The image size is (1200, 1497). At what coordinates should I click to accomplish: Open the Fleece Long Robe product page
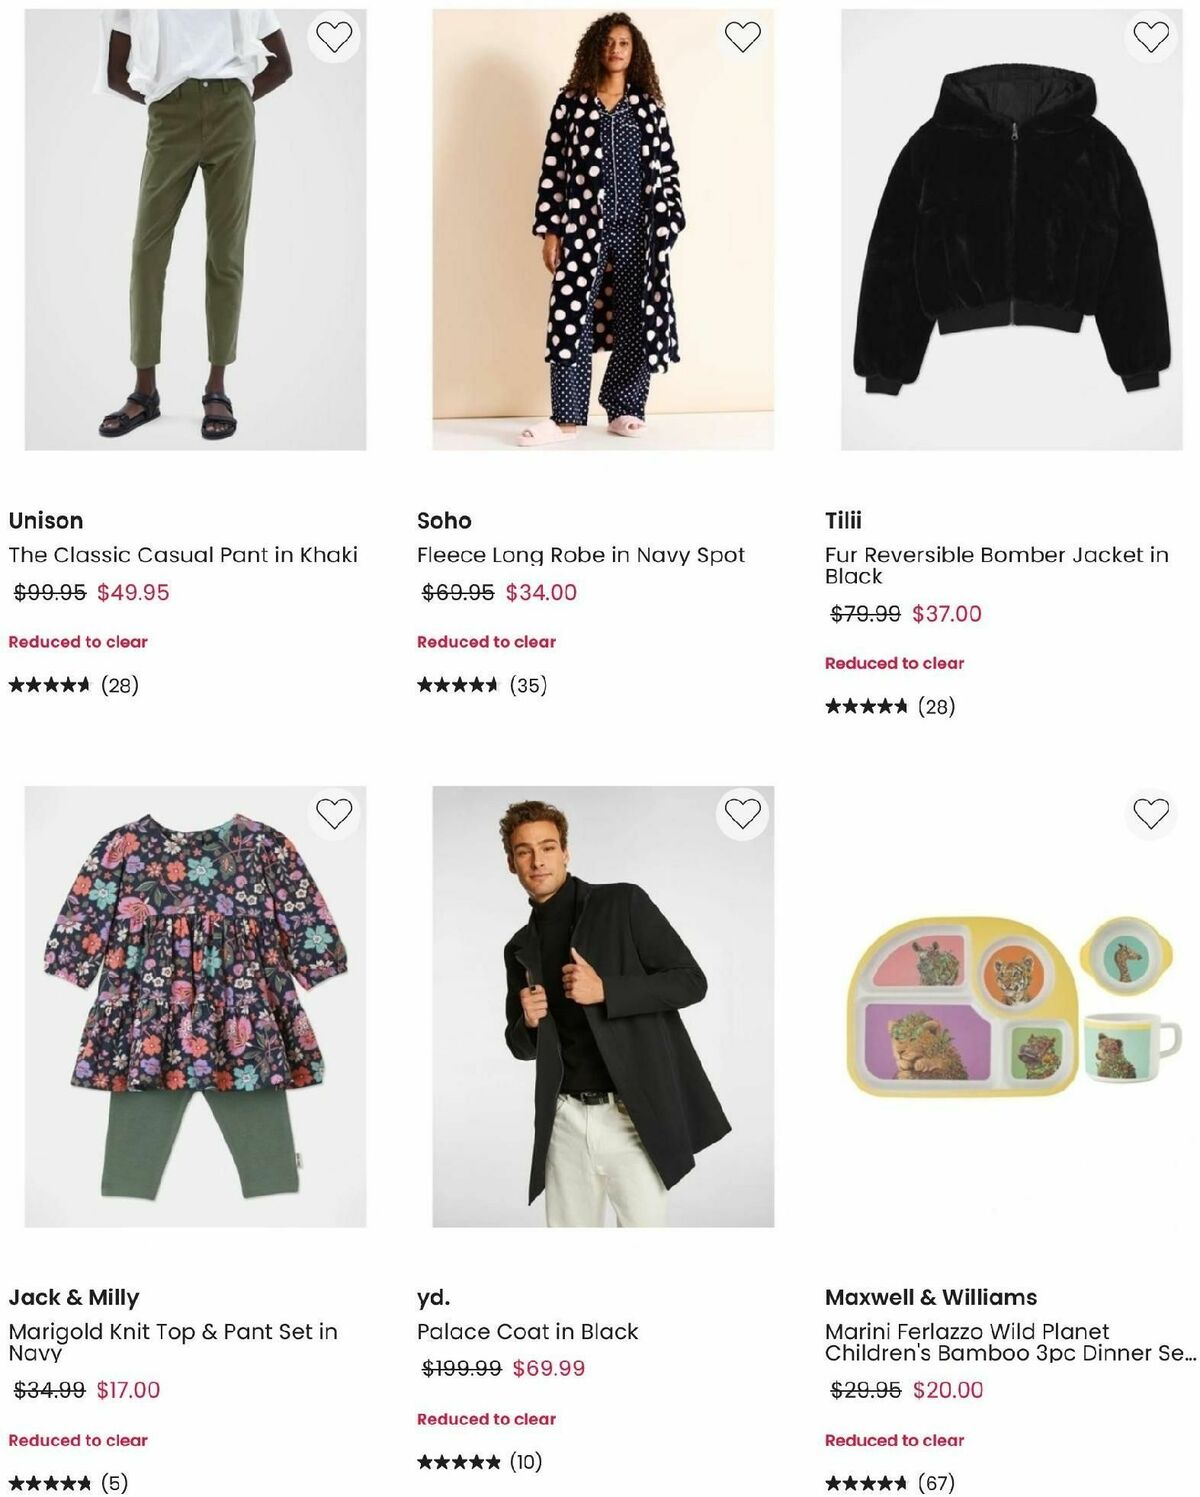(580, 554)
